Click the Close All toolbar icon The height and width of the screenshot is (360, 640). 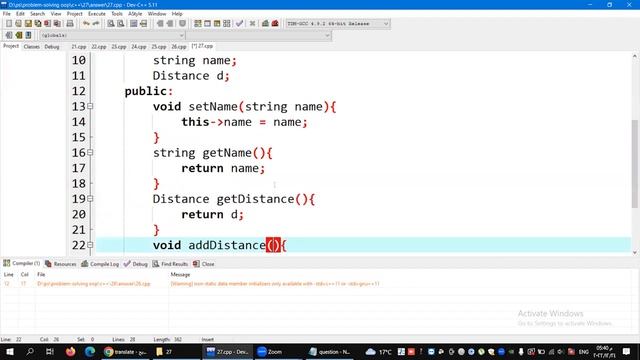(58, 24)
